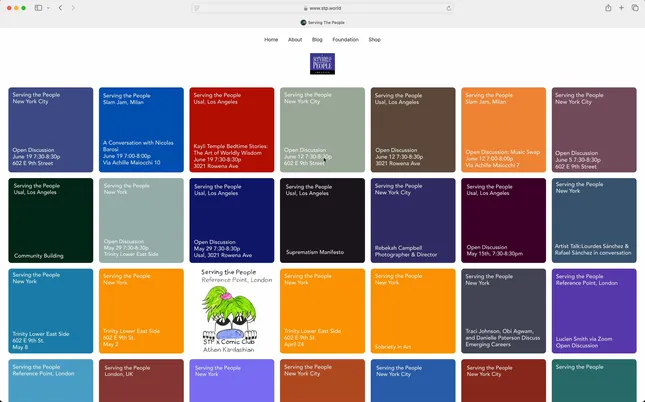The width and height of the screenshot is (645, 402).
Task: Open navy Usal May 29 Open Discussion card
Action: tap(232, 220)
